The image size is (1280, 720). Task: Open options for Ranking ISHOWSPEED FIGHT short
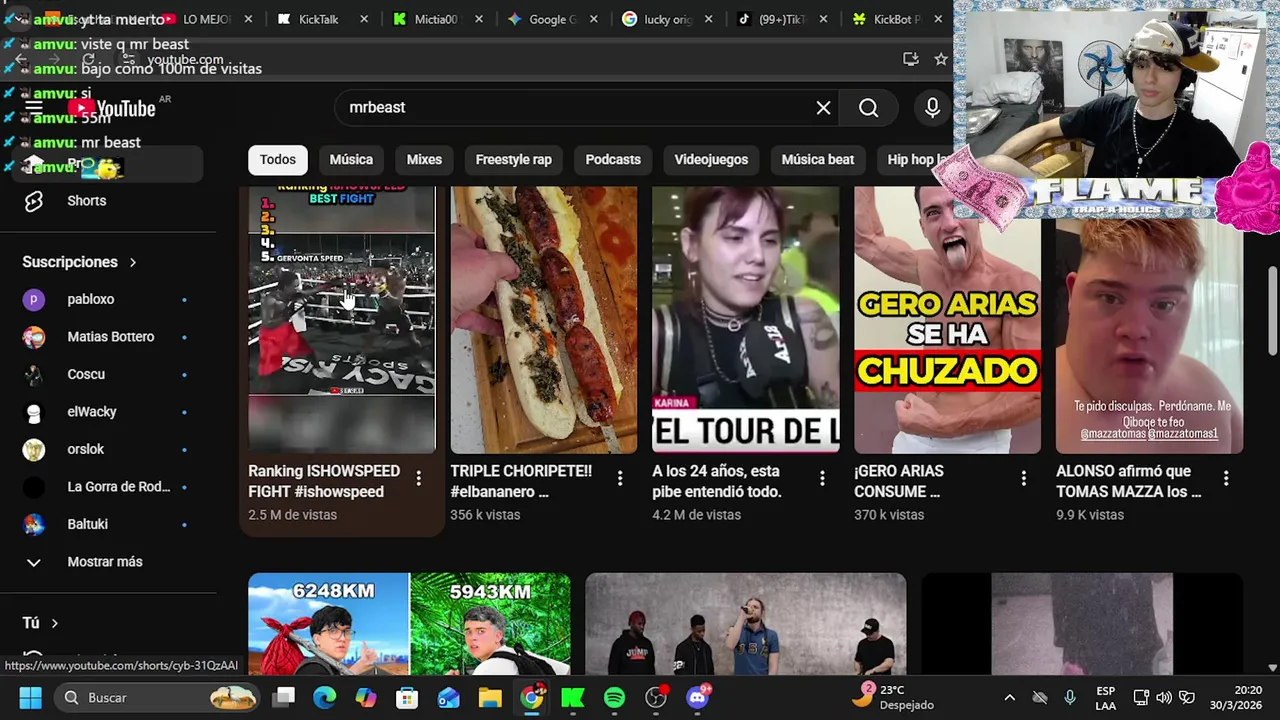pyautogui.click(x=418, y=479)
